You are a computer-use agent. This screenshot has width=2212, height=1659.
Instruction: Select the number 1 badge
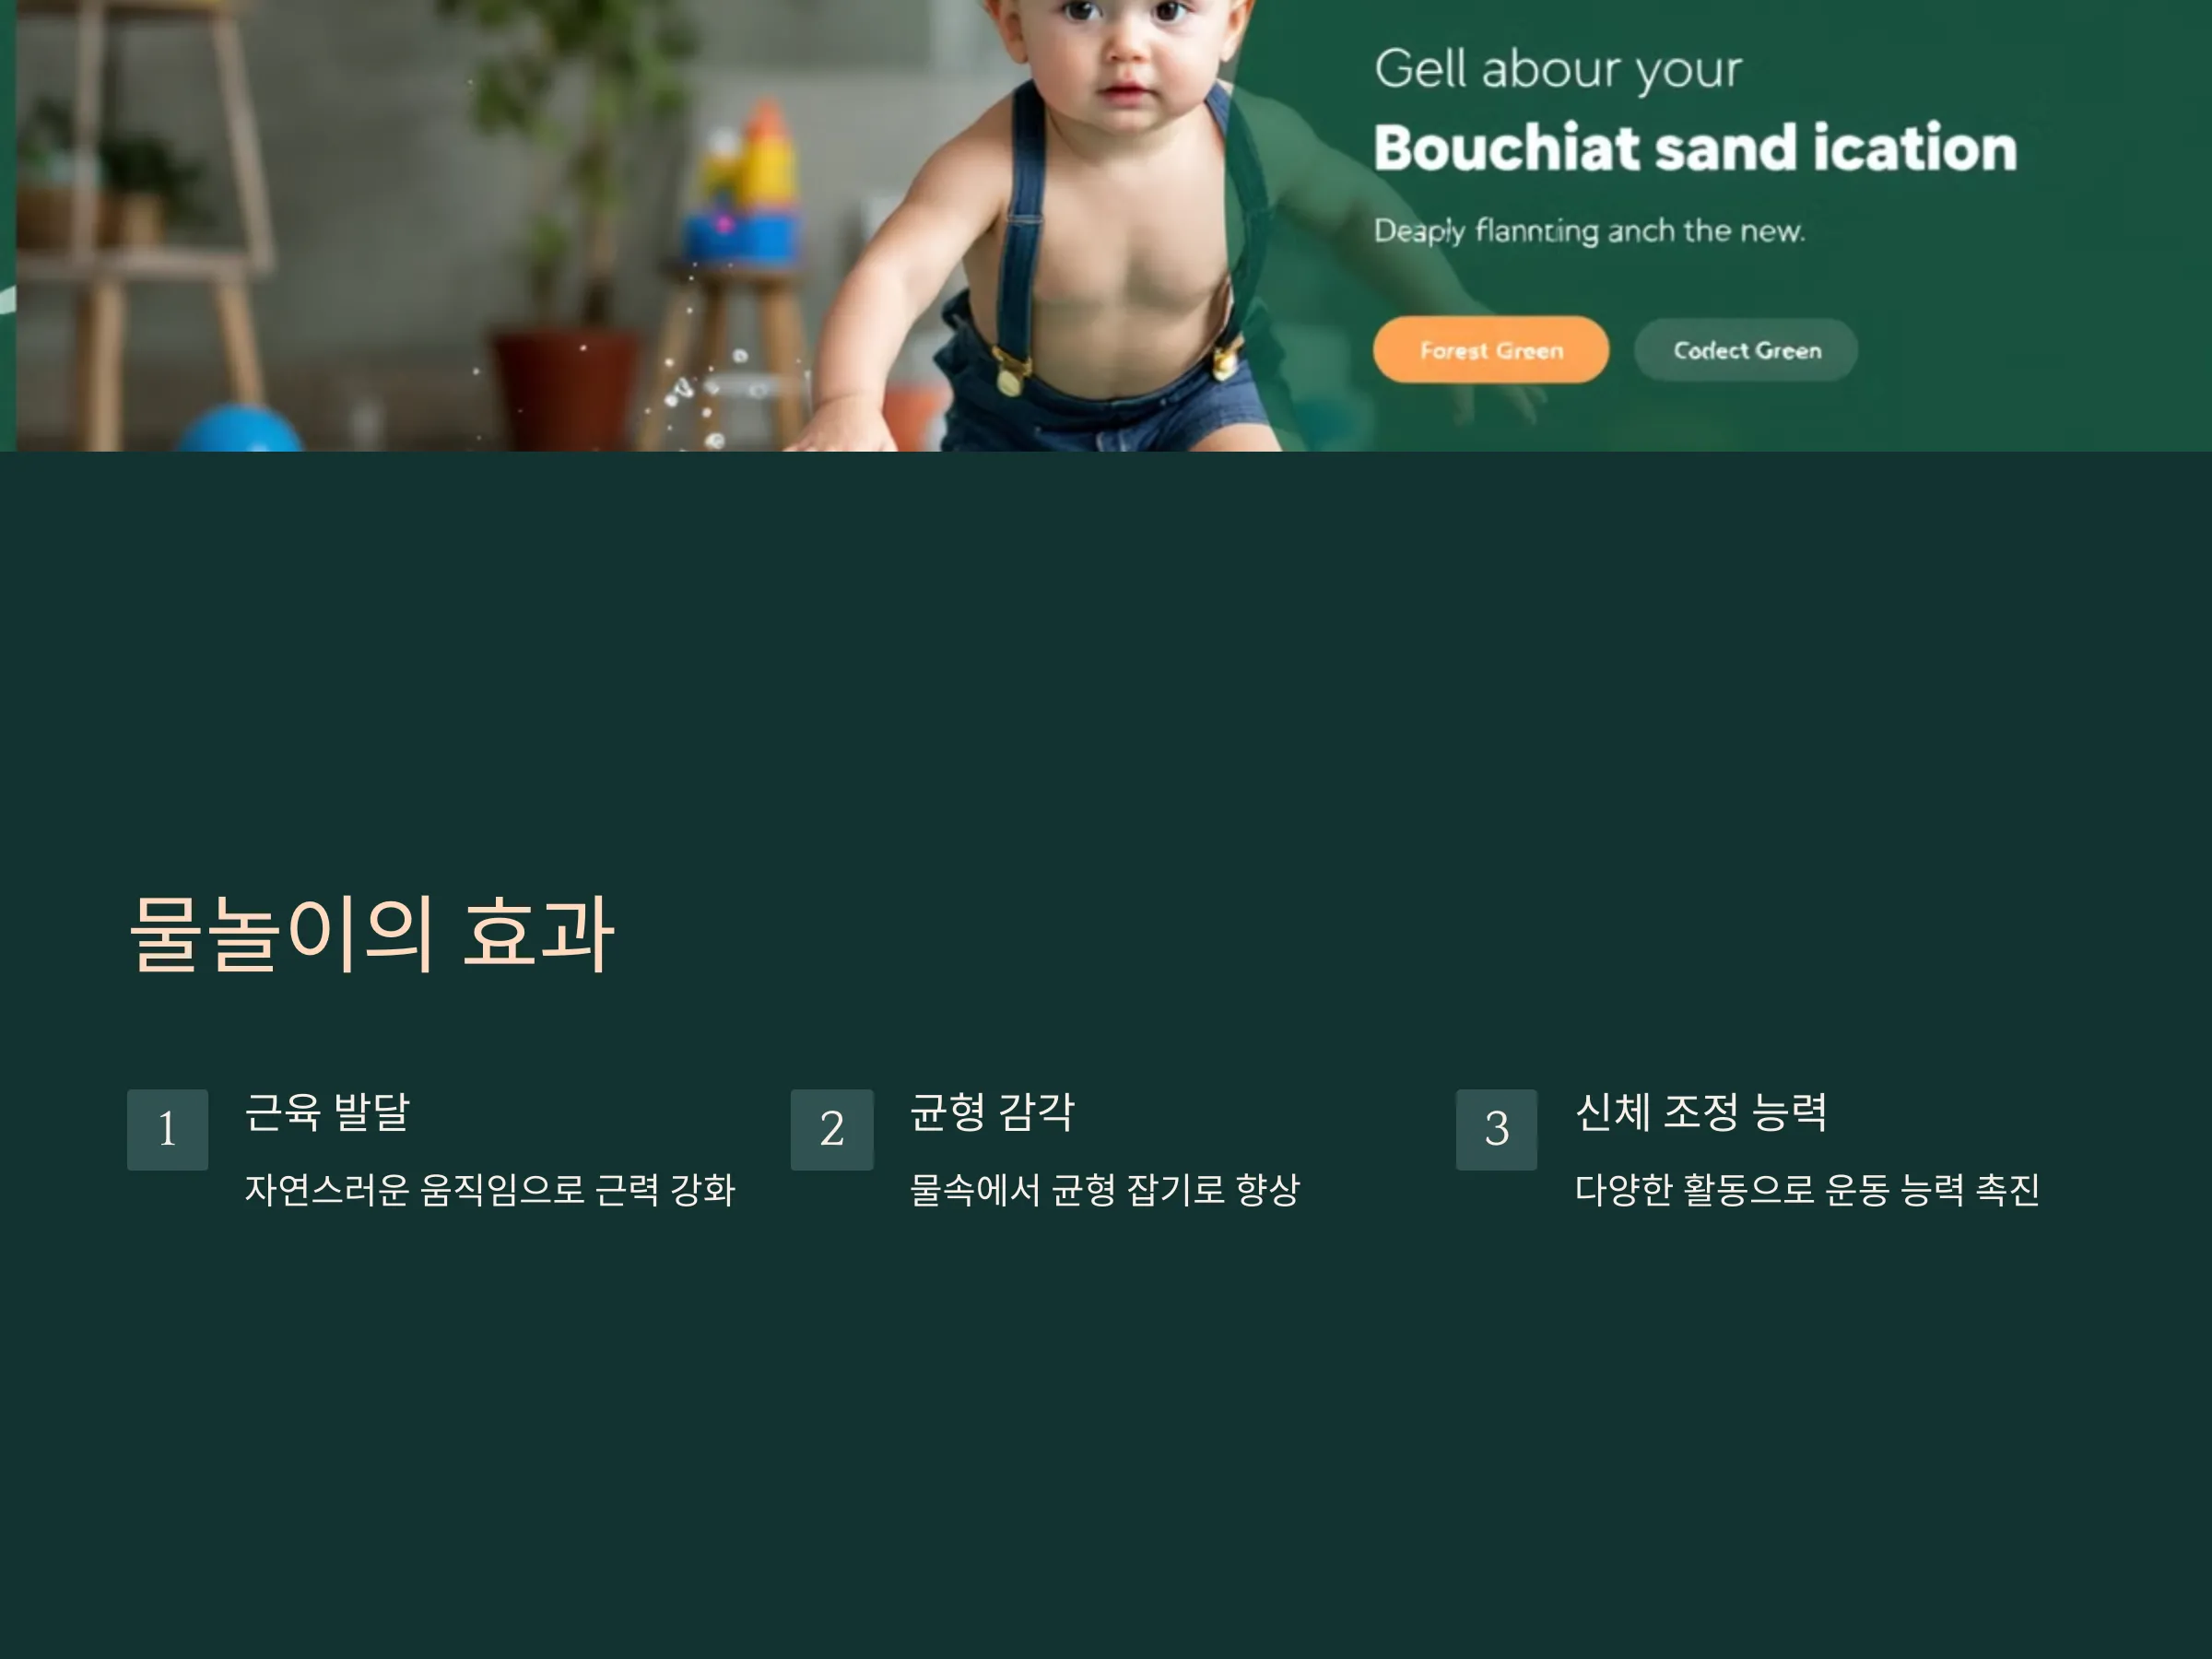(x=167, y=1129)
